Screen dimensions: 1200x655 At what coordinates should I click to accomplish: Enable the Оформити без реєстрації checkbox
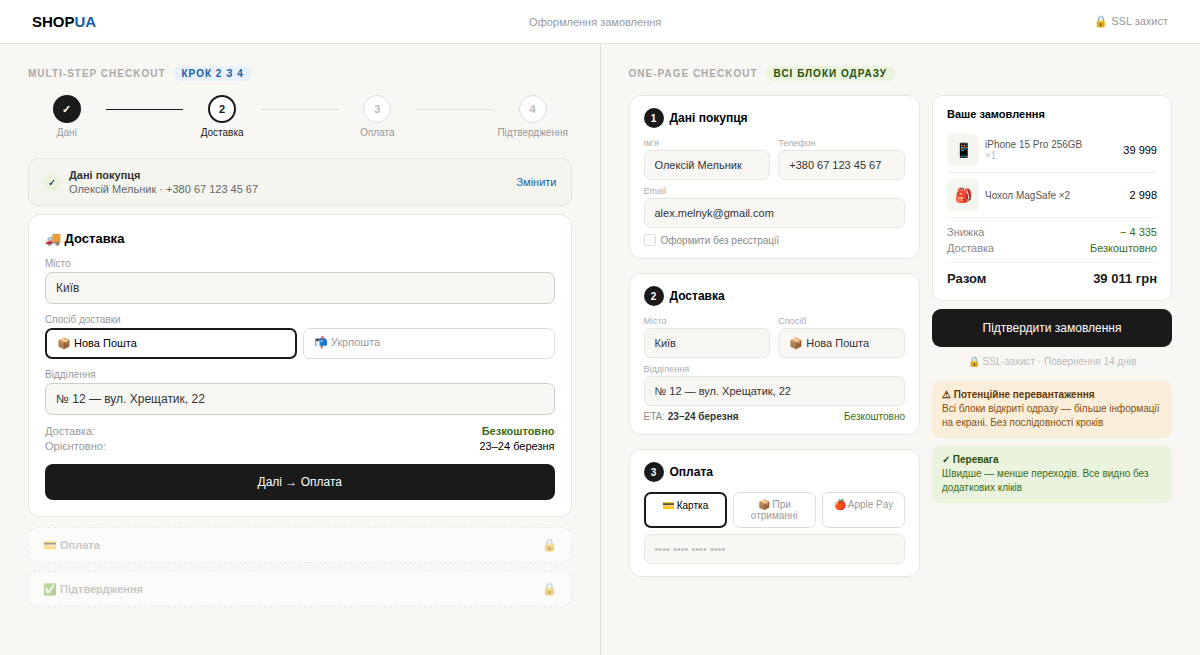point(649,240)
